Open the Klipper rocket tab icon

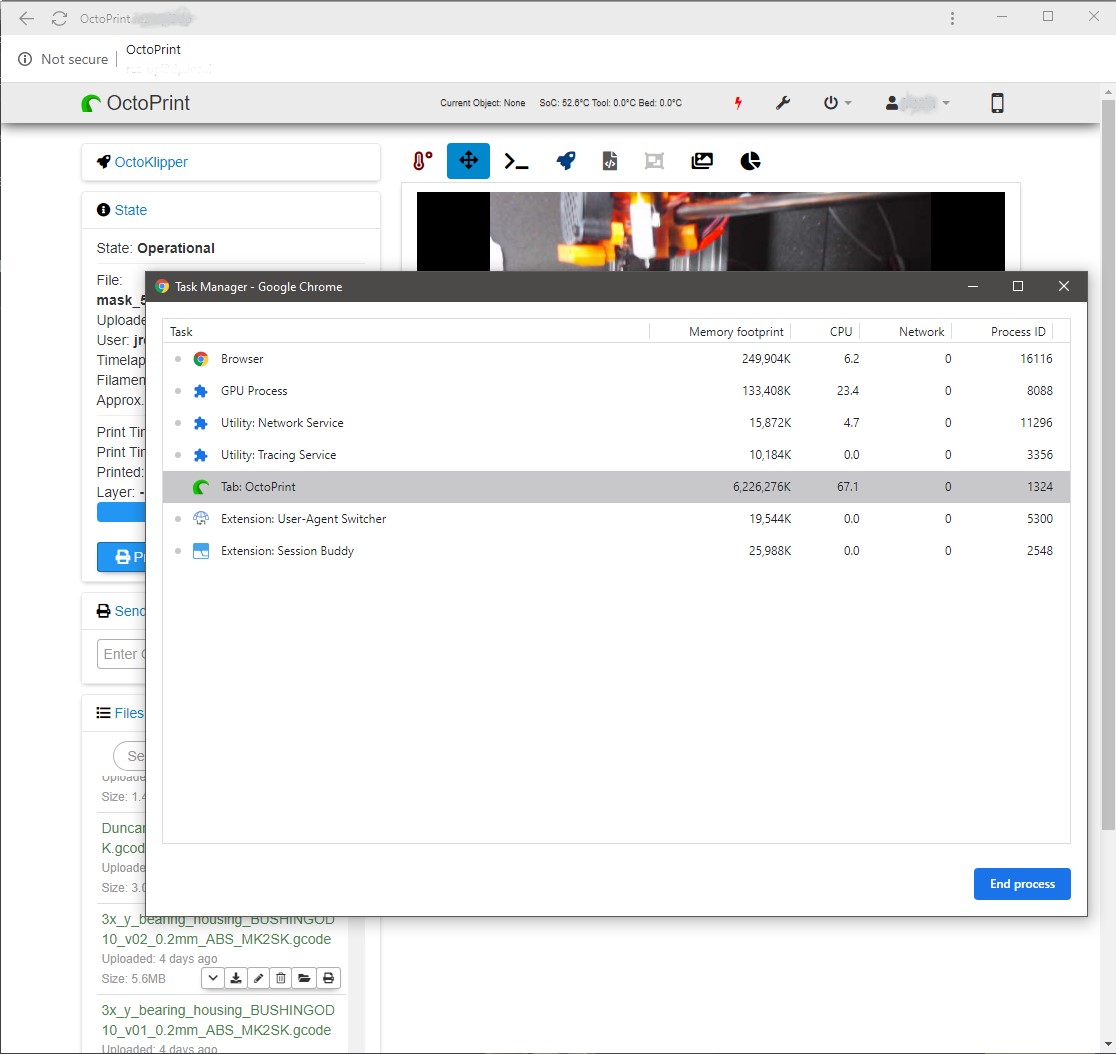tap(566, 161)
